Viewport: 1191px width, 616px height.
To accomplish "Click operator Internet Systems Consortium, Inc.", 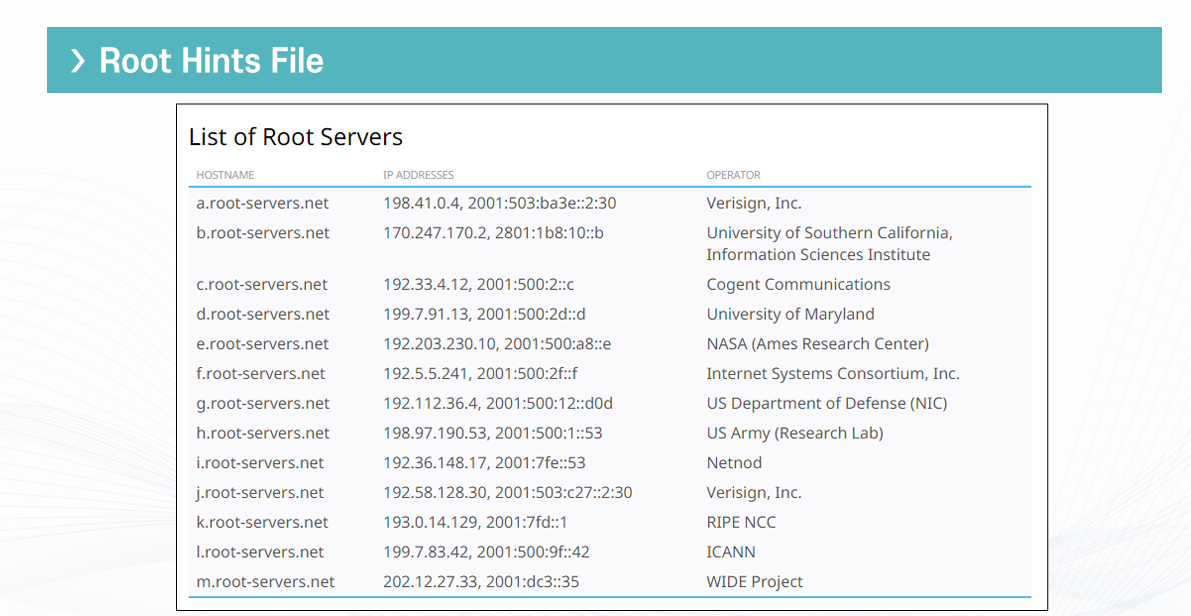I will click(833, 374).
